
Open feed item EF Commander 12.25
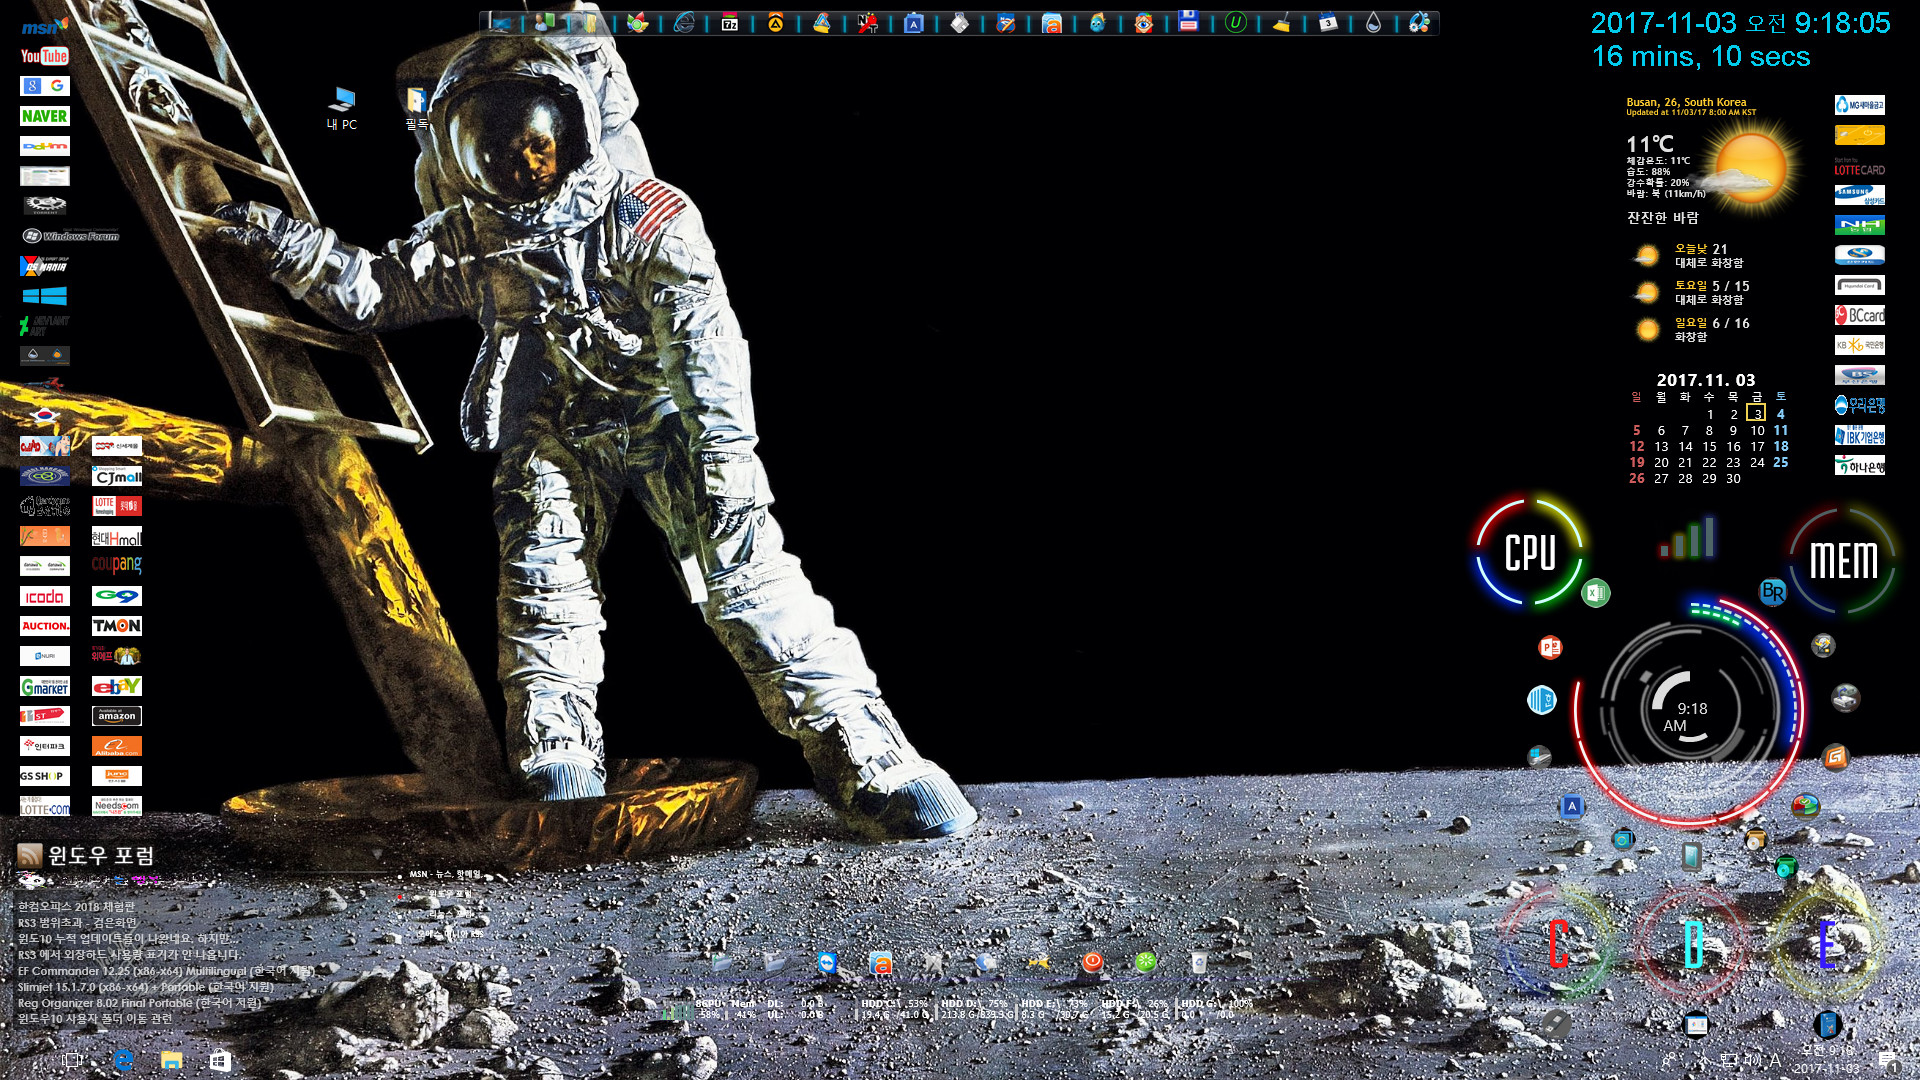pos(166,971)
